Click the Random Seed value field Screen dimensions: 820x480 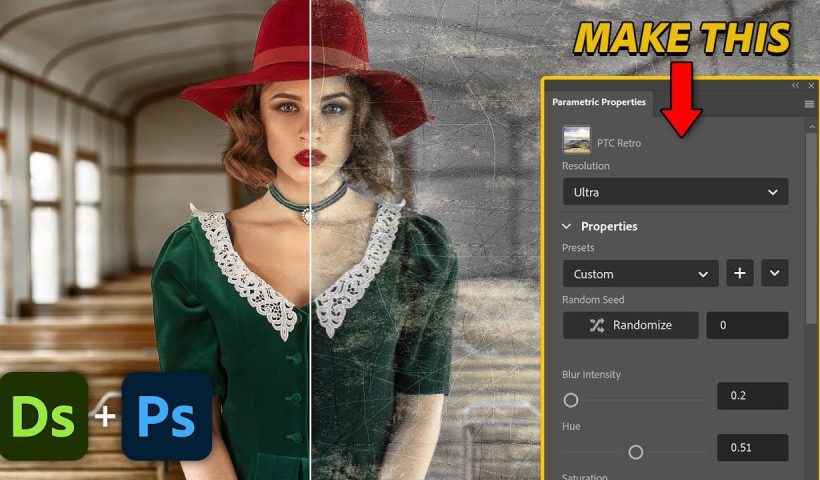(747, 325)
